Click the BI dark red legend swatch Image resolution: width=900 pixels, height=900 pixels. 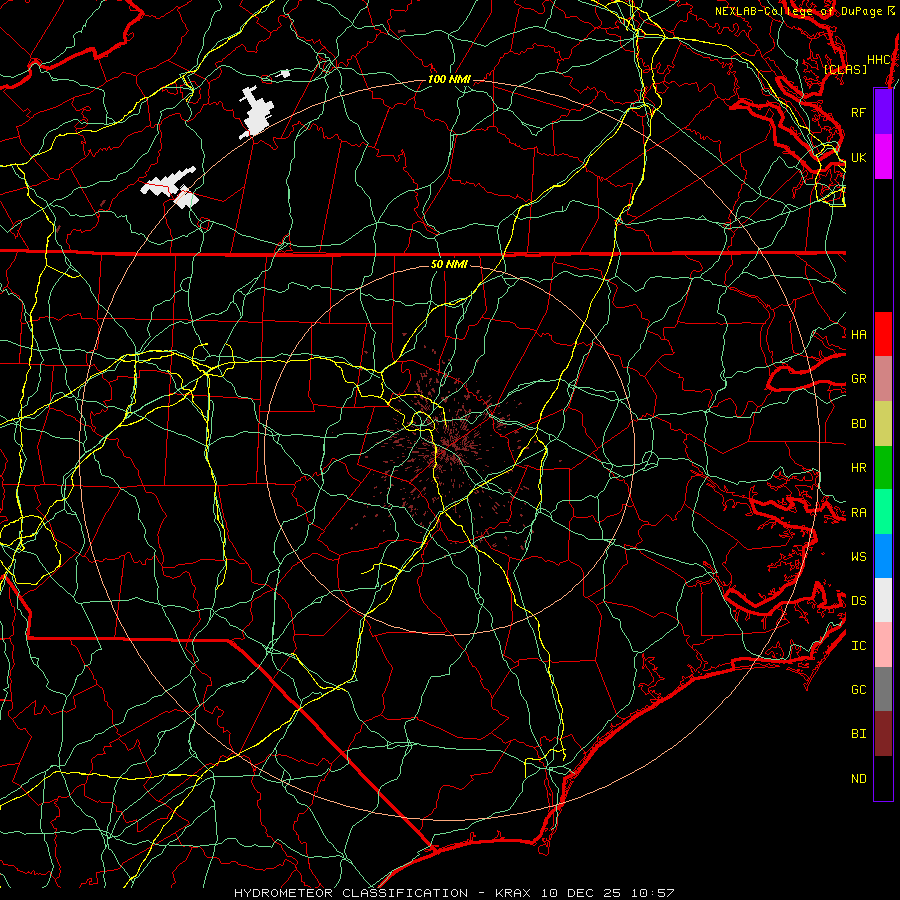point(883,734)
